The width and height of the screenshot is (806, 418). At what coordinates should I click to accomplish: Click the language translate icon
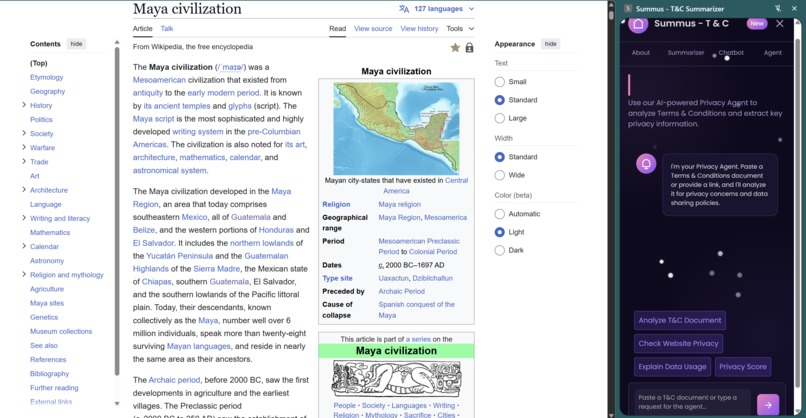click(404, 9)
